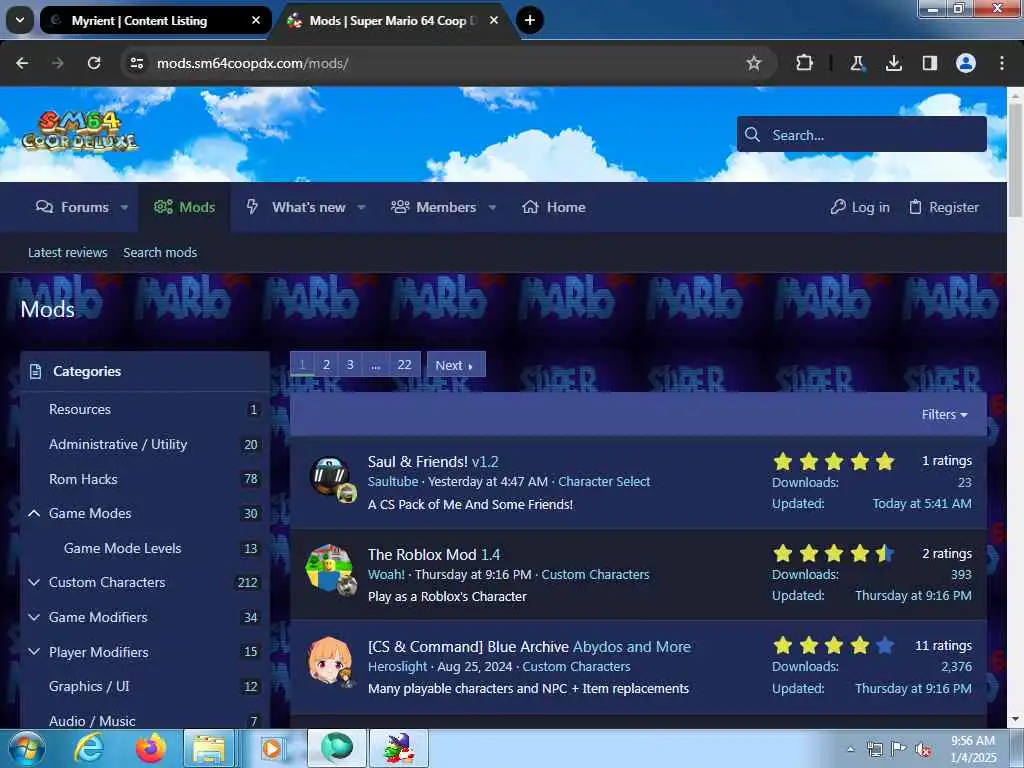Open the Latest reviews sub-navigation link
Screen dimensions: 1024x768
67,252
